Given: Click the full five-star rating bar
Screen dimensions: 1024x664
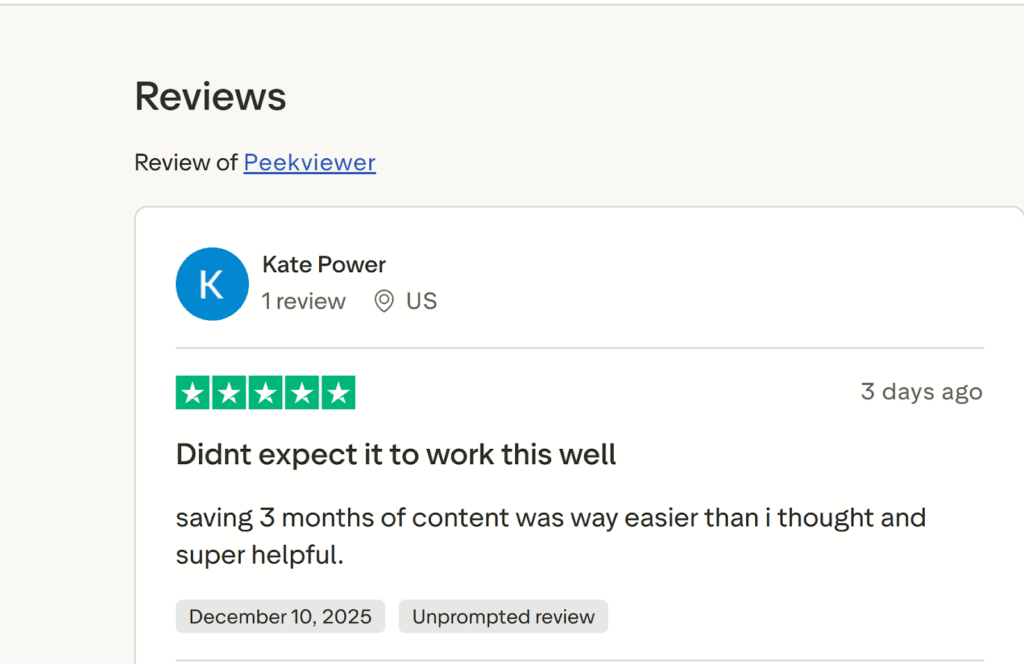Looking at the screenshot, I should [x=265, y=392].
